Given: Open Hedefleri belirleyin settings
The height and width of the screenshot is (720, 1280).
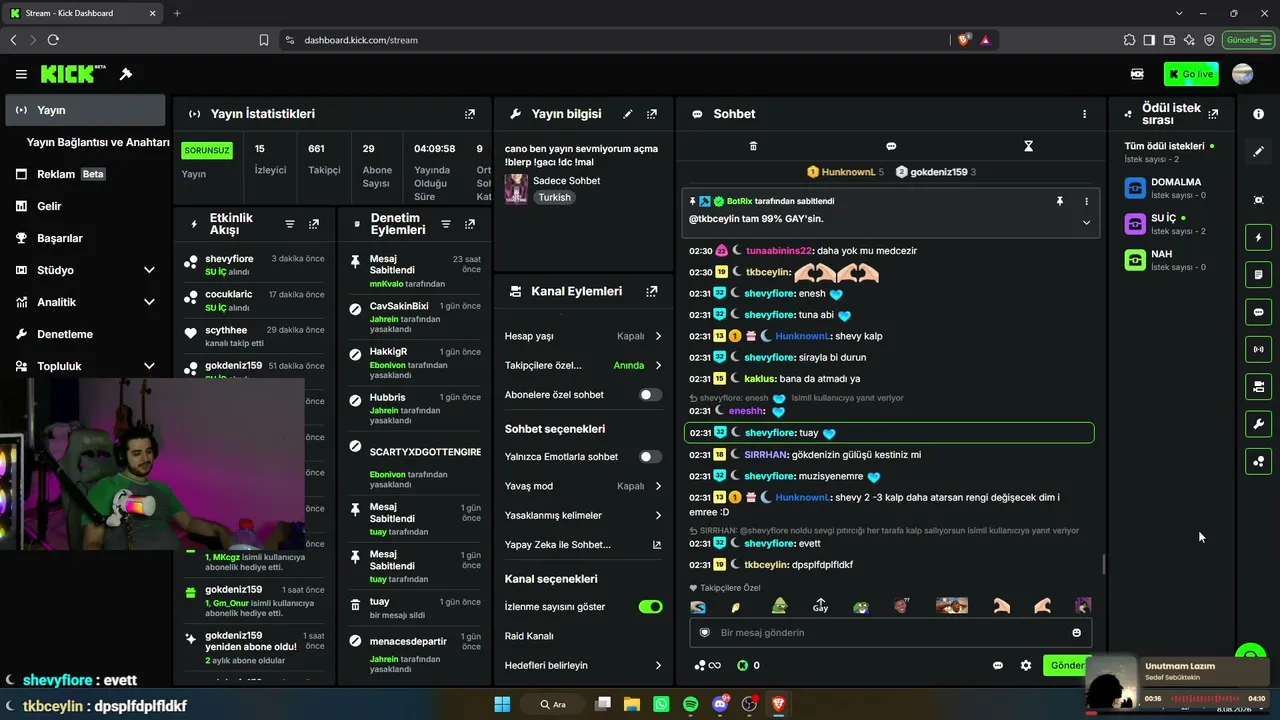Looking at the screenshot, I should [x=584, y=665].
